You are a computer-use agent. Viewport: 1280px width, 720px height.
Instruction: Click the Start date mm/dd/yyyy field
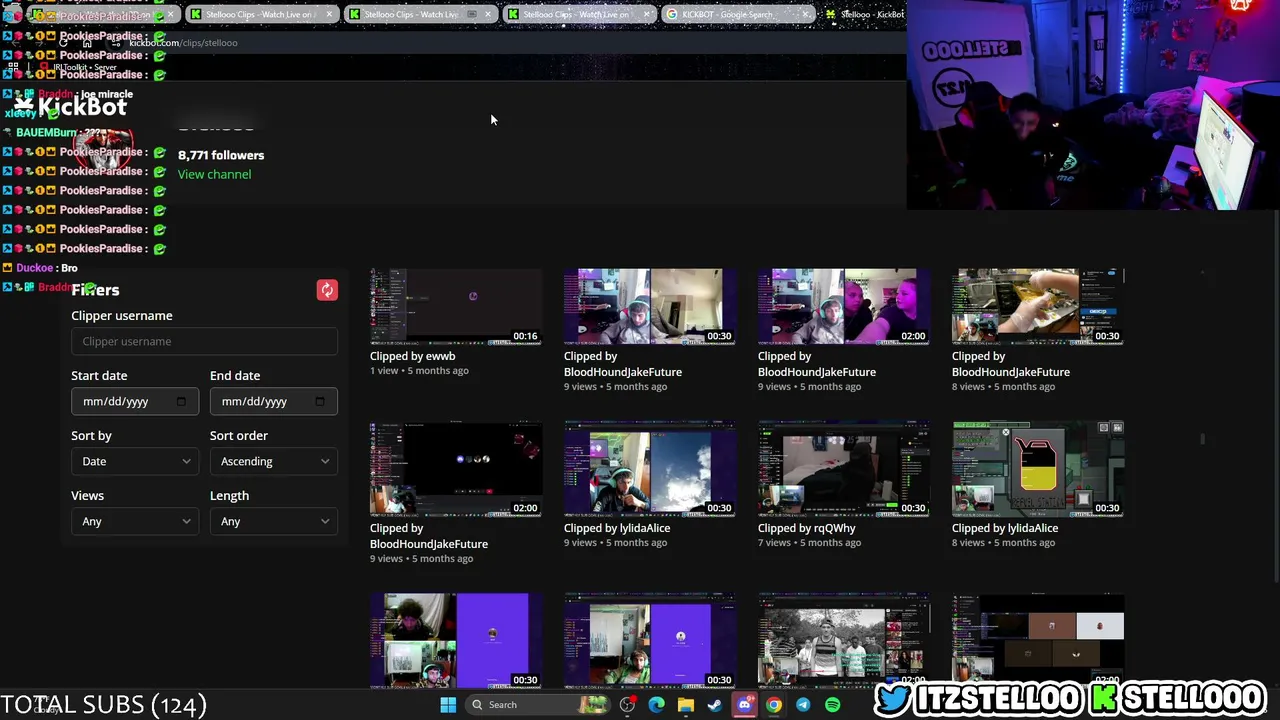(x=135, y=401)
